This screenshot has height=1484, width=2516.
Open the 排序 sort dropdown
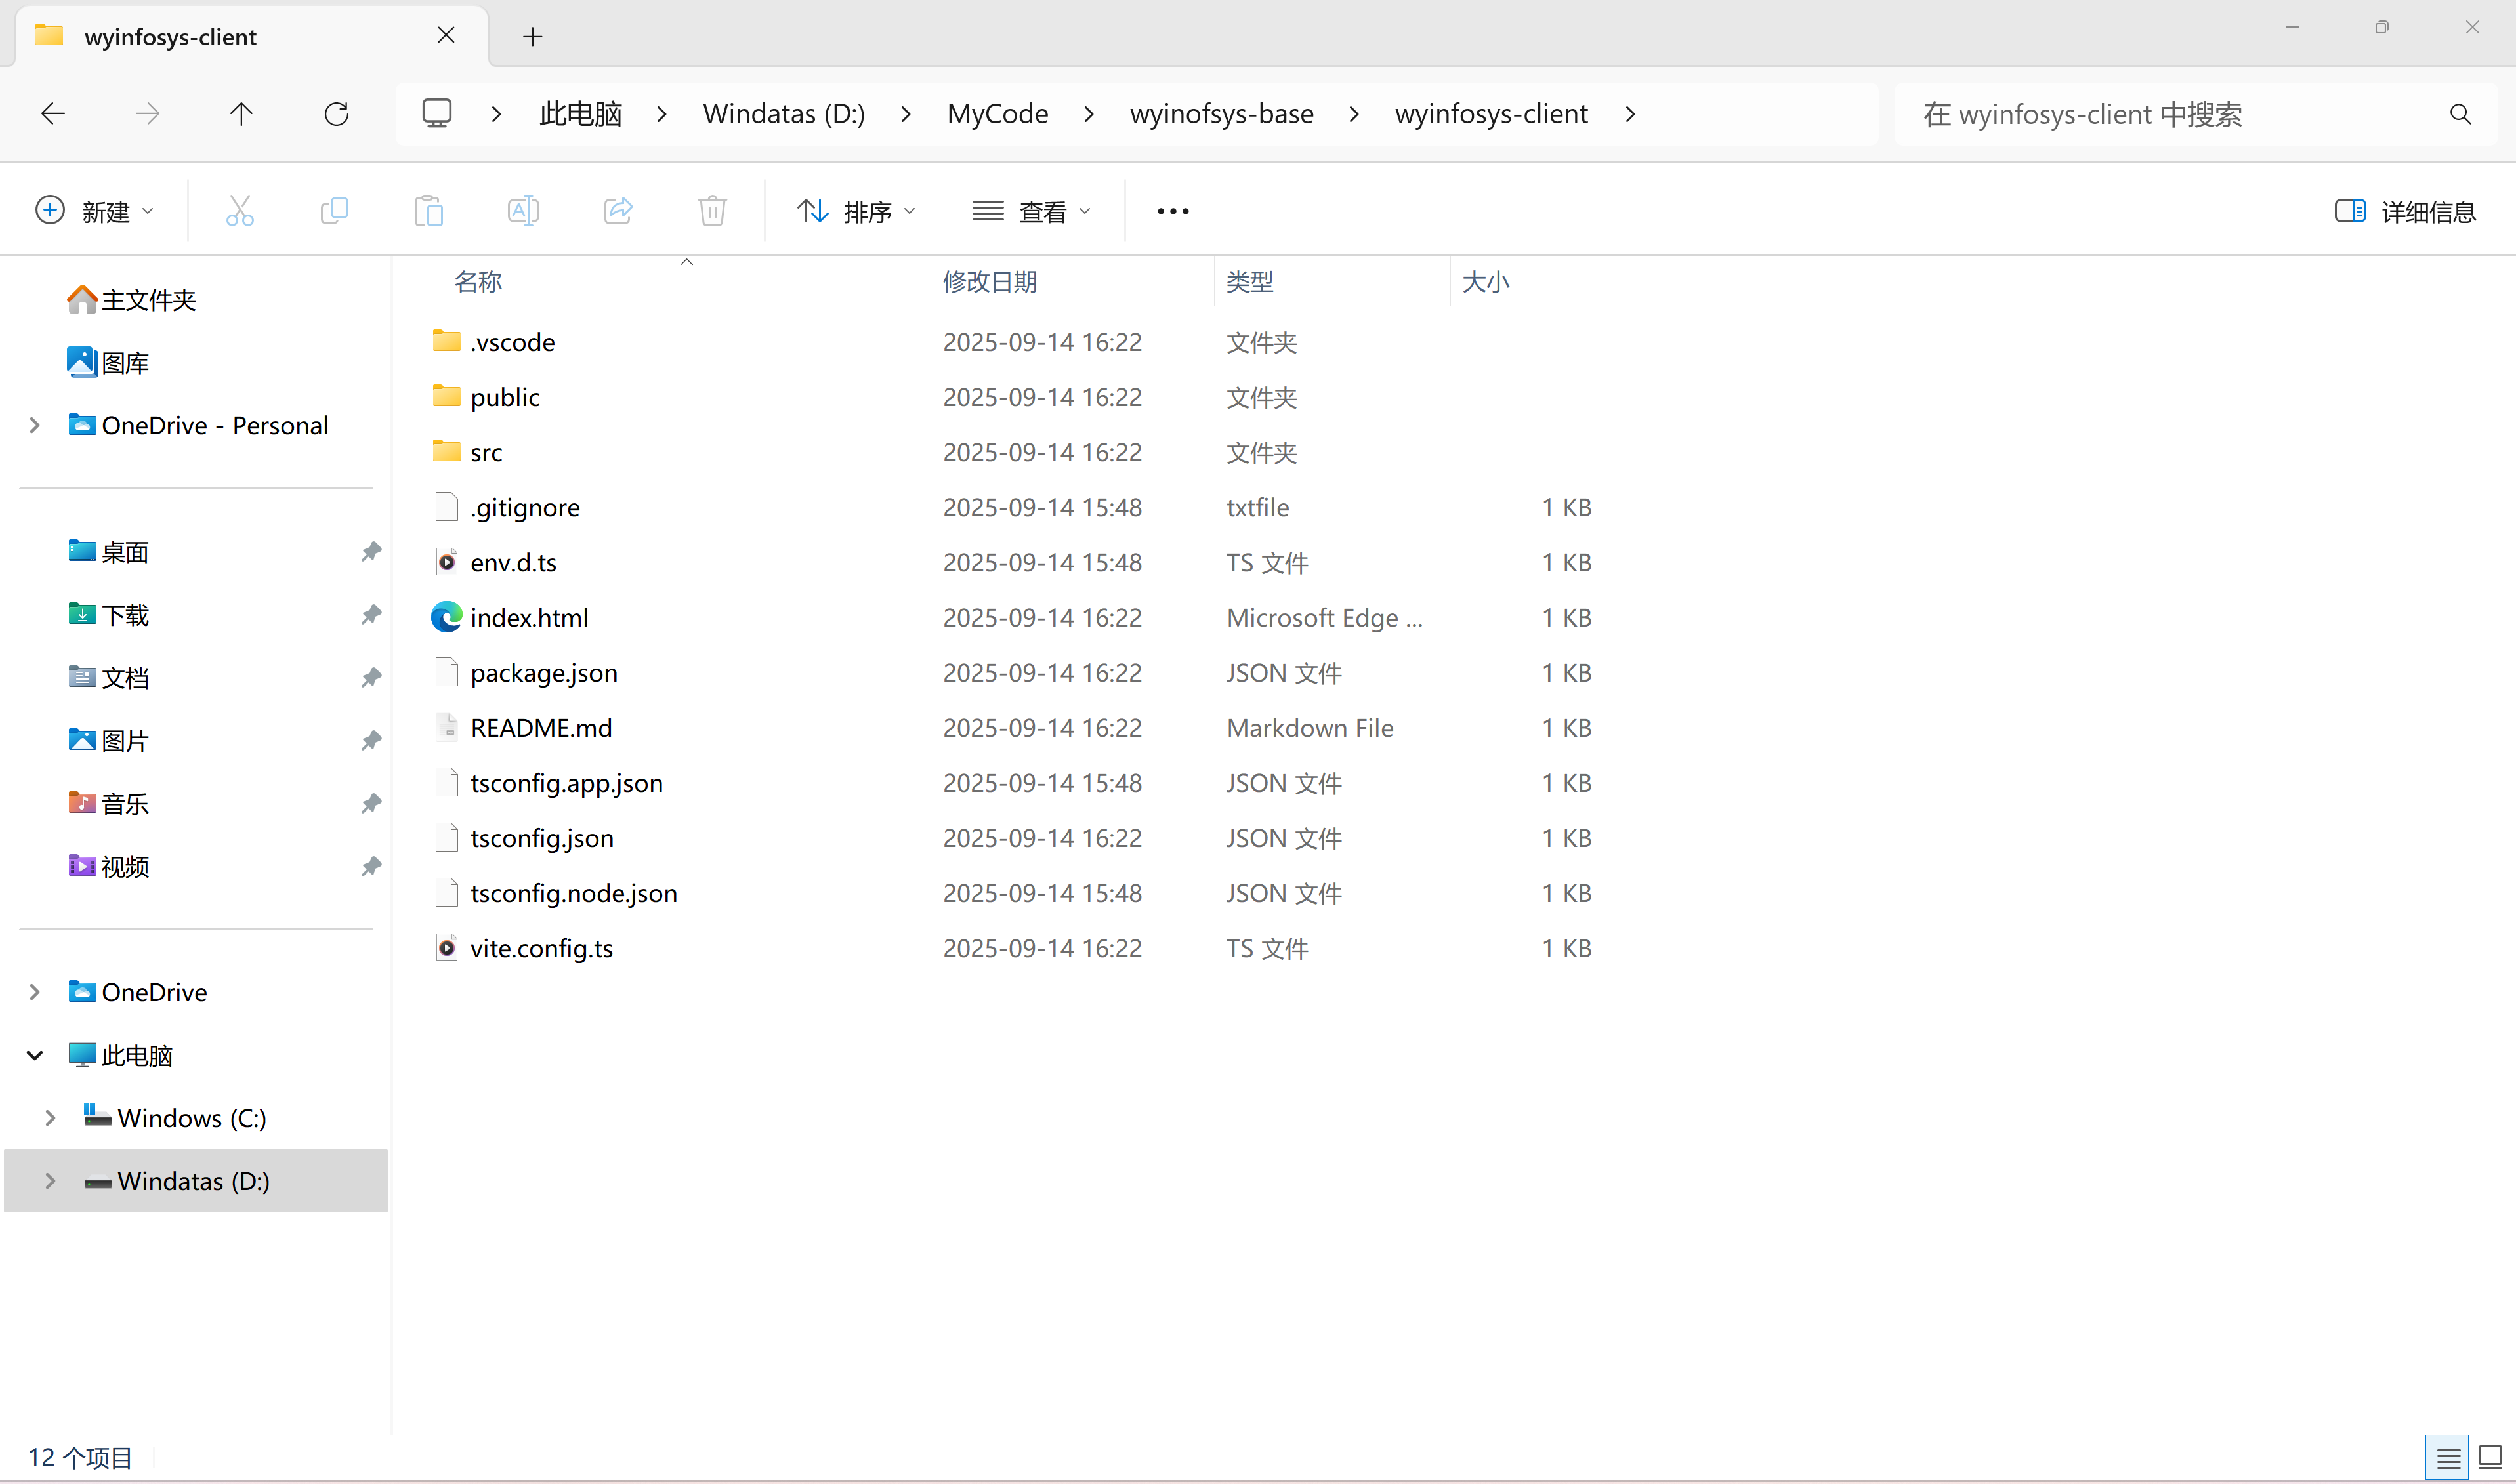coord(856,211)
